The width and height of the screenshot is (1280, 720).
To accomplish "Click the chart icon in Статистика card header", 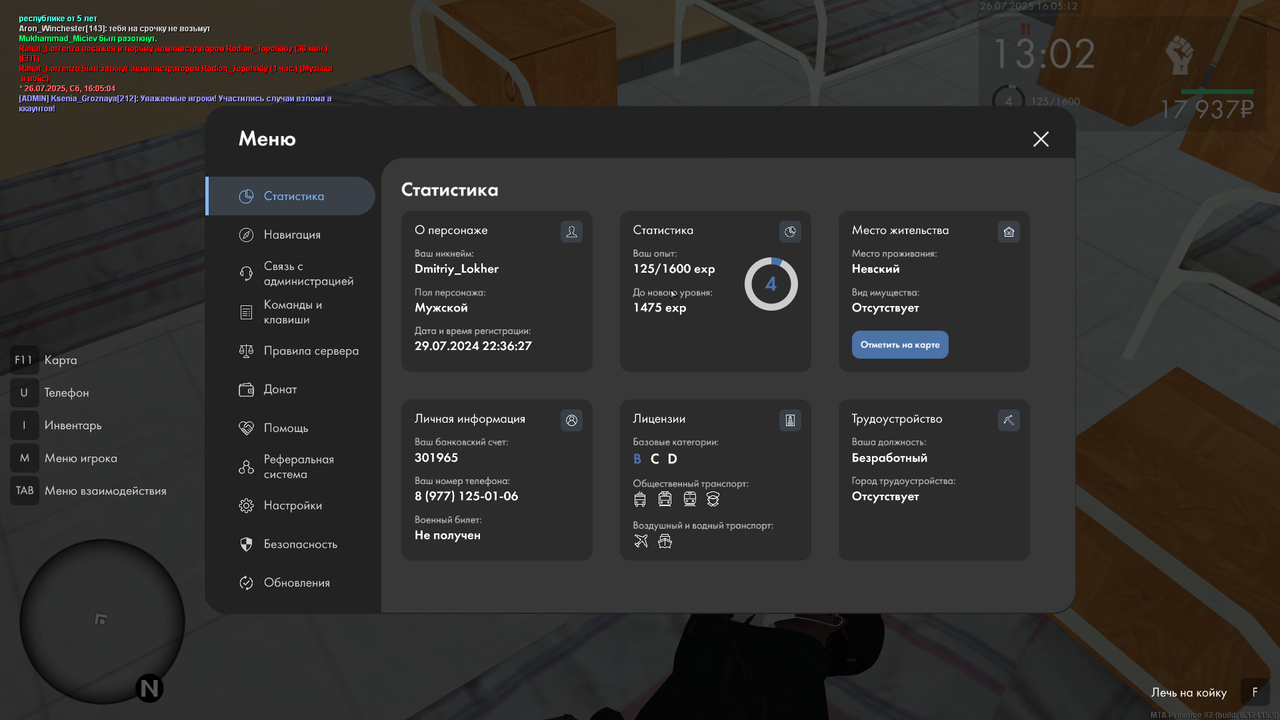I will 790,232.
